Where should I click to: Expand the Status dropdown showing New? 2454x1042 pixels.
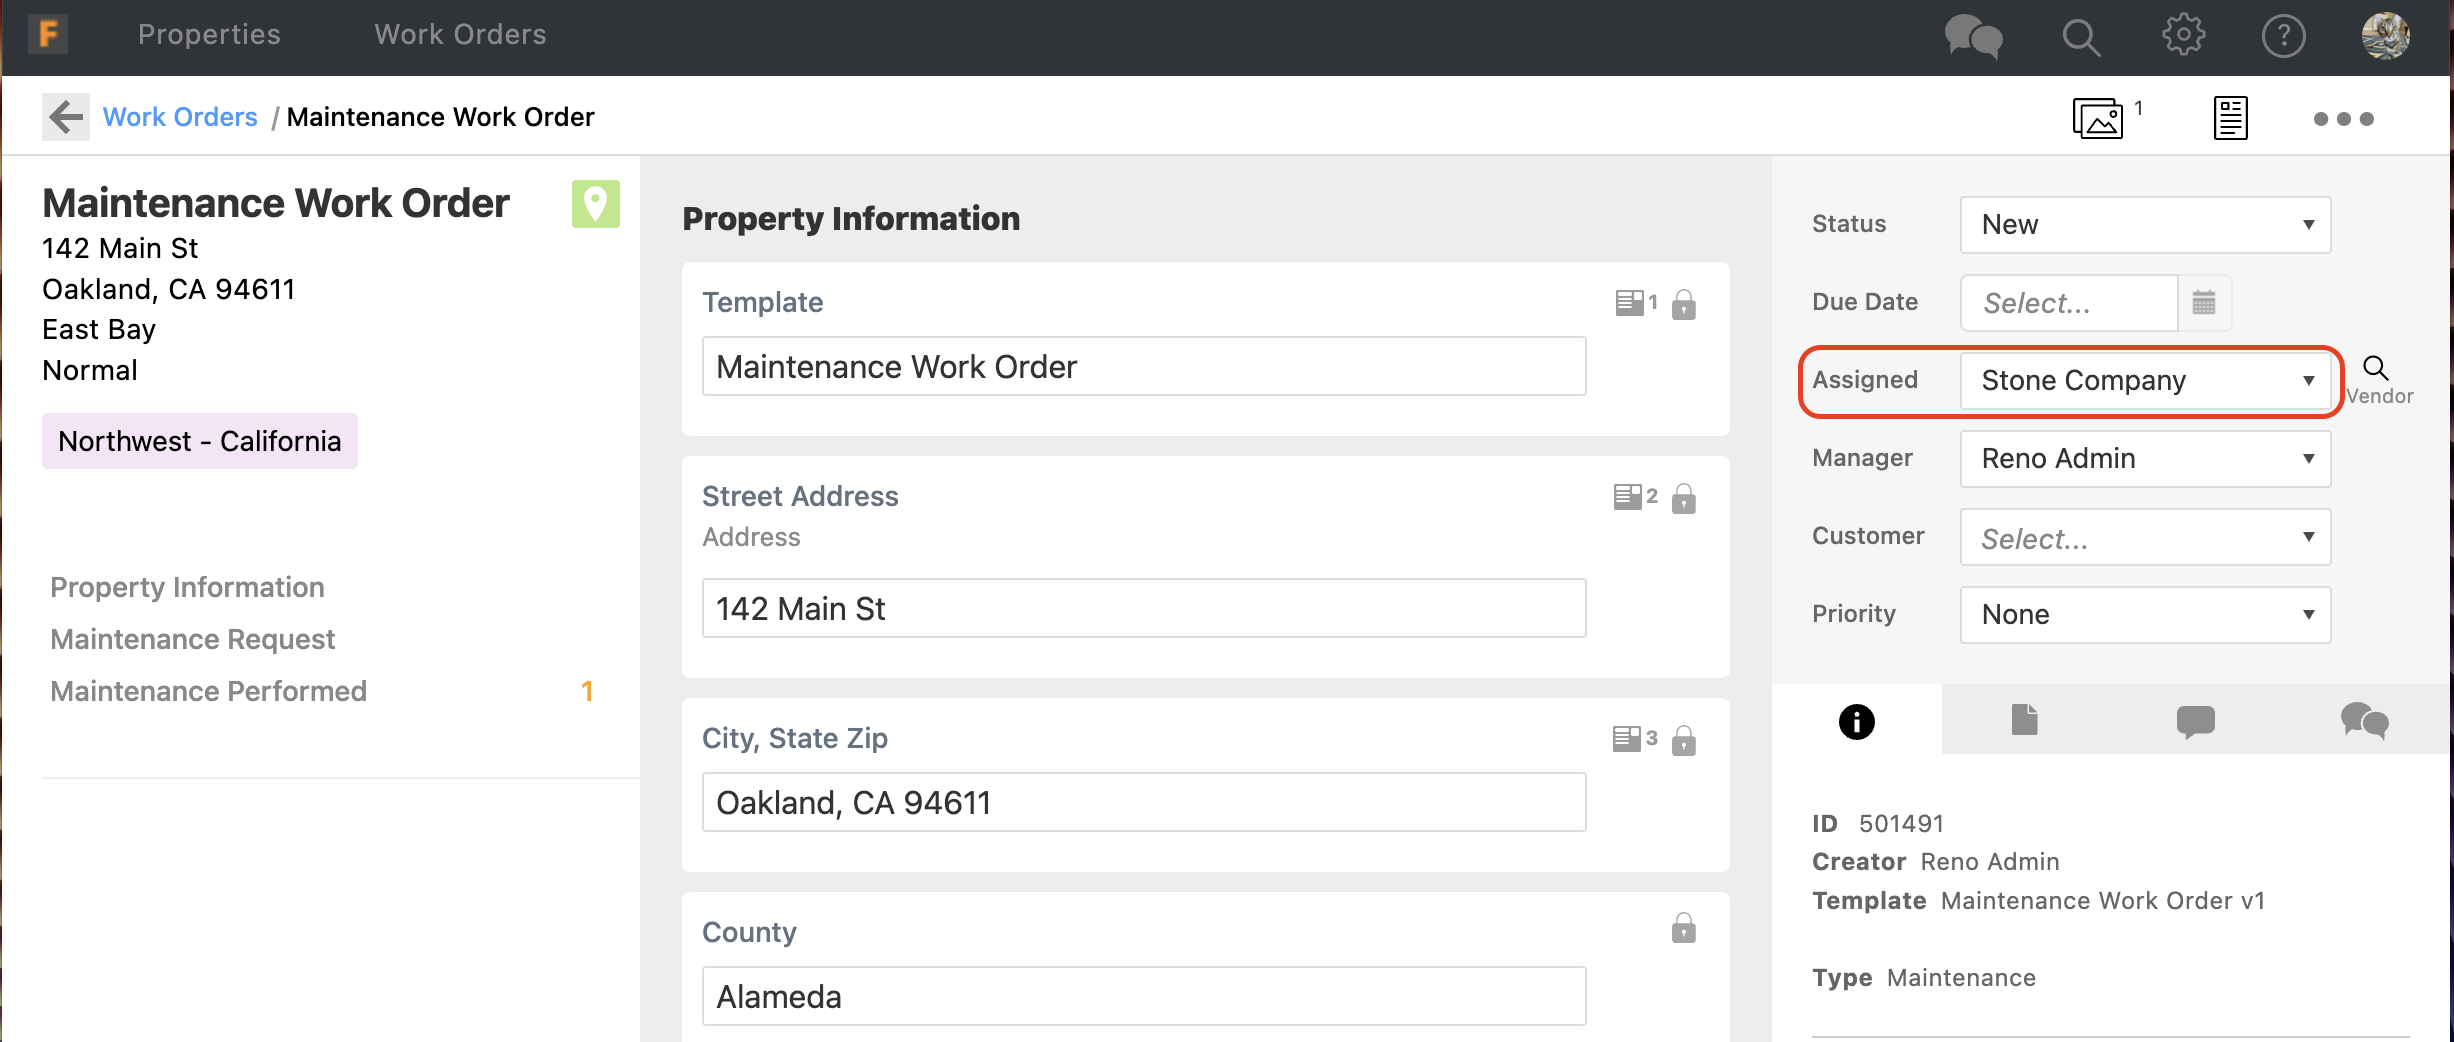pyautogui.click(x=2145, y=225)
